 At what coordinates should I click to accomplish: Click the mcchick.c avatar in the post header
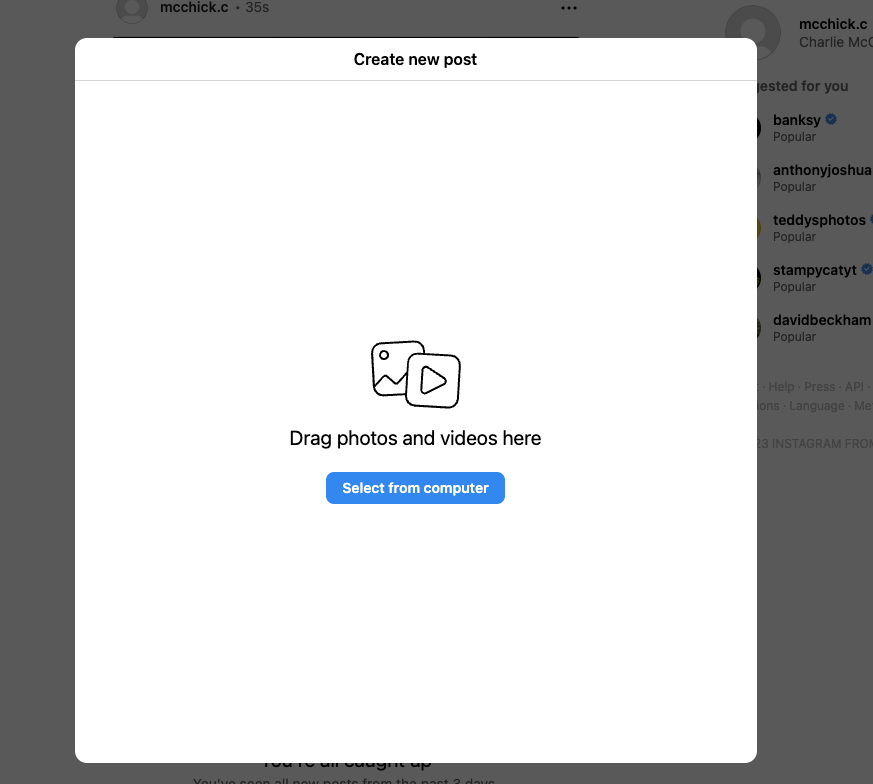click(x=132, y=9)
